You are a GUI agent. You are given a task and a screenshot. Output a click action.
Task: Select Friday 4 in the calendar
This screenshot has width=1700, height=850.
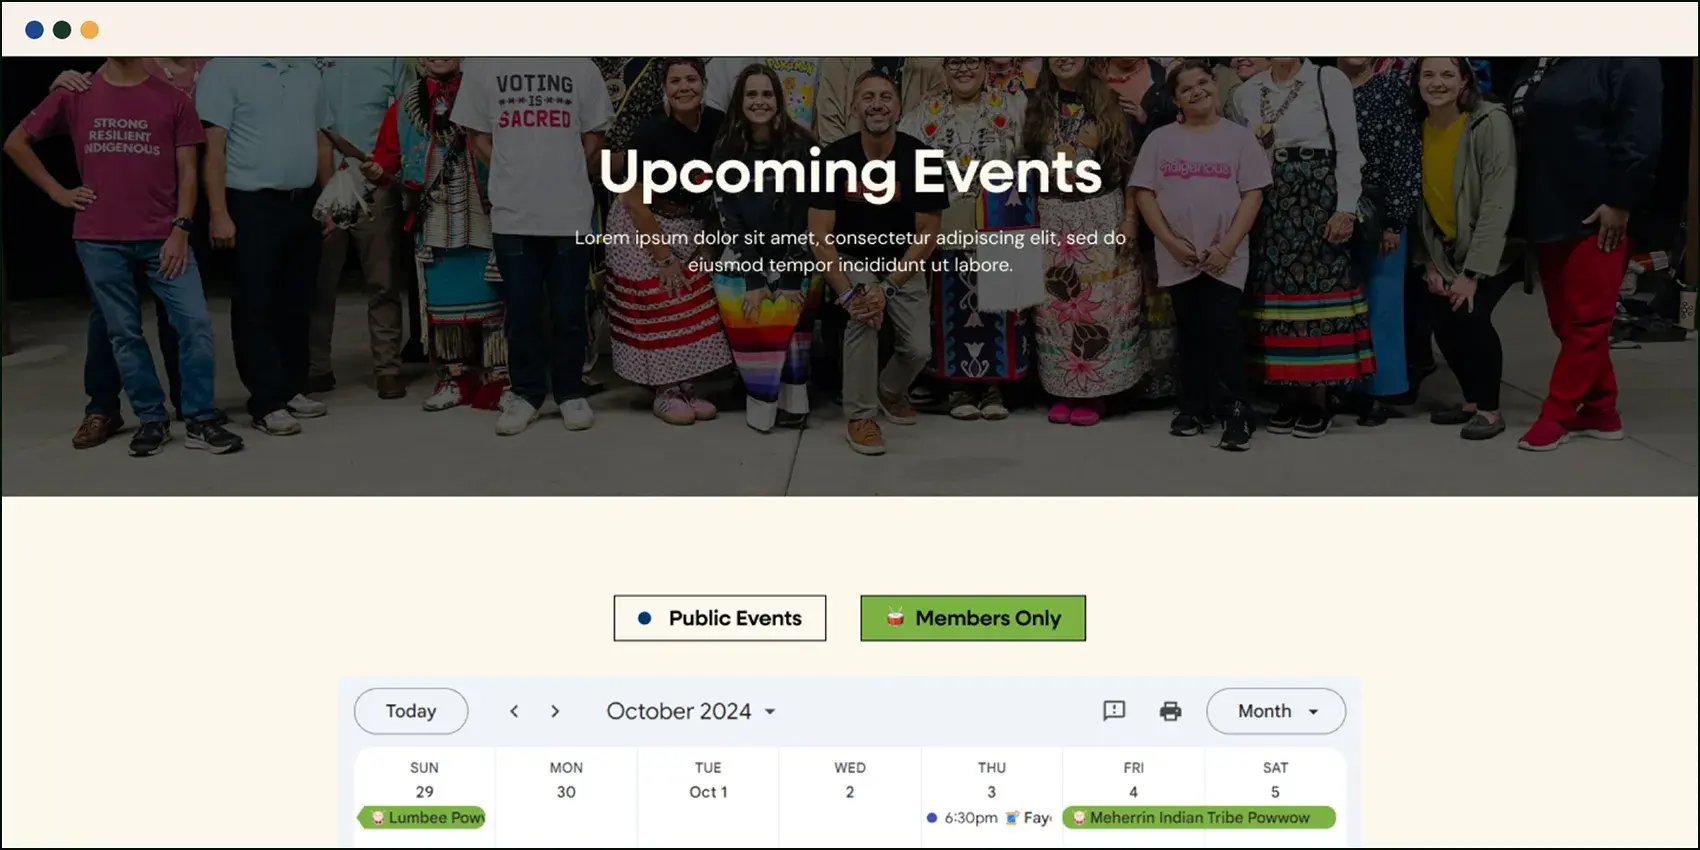1133,792
